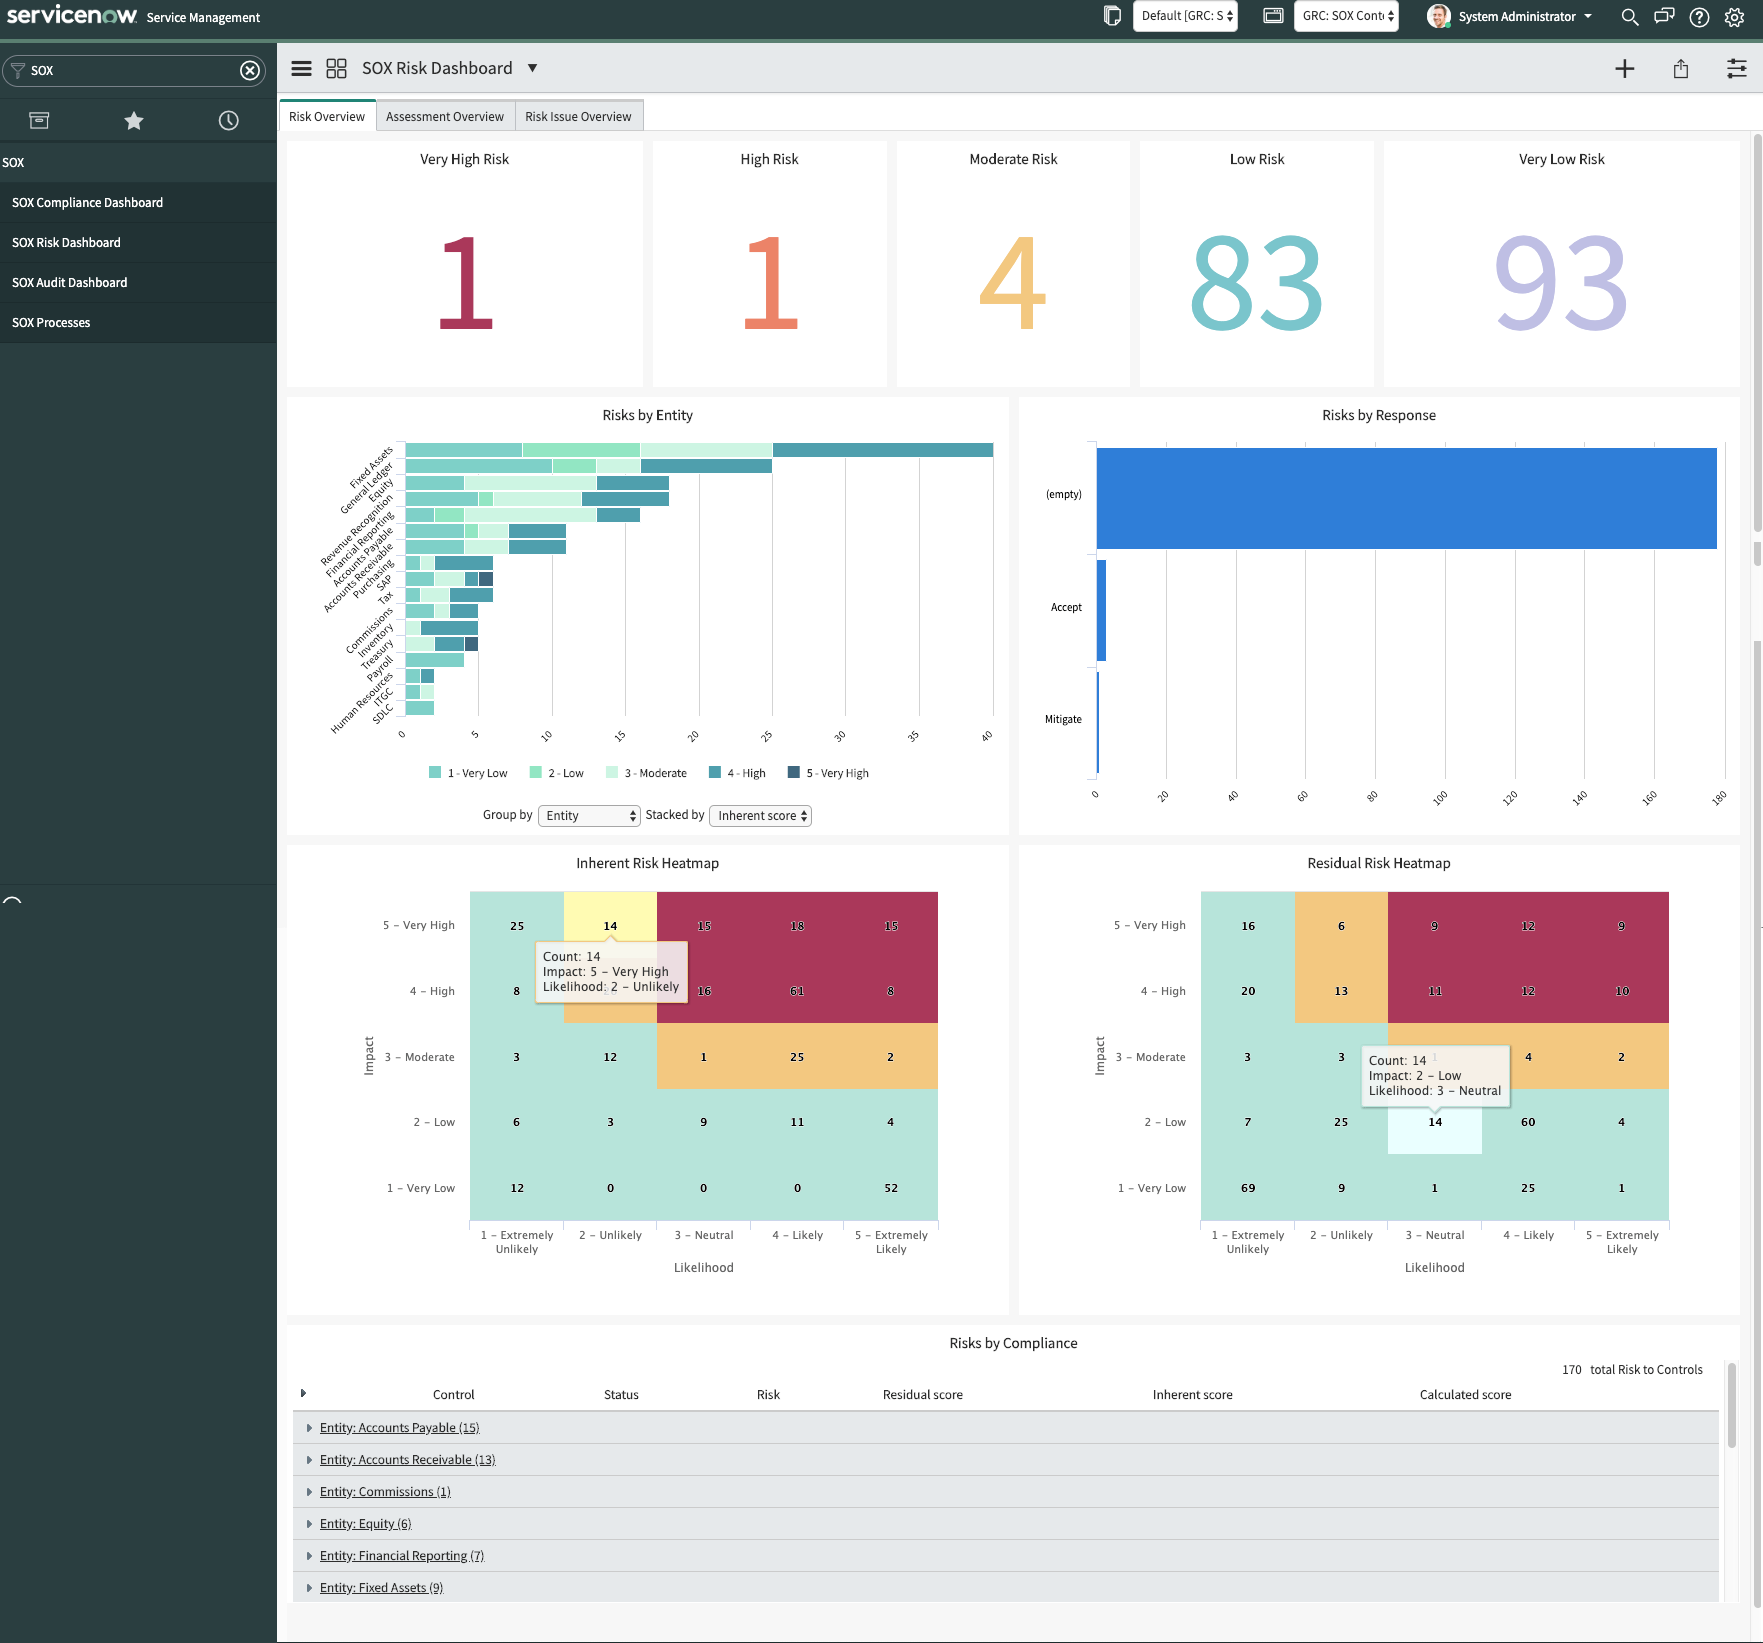Open the dashboards overview grid icon
This screenshot has width=1763, height=1643.
click(336, 68)
